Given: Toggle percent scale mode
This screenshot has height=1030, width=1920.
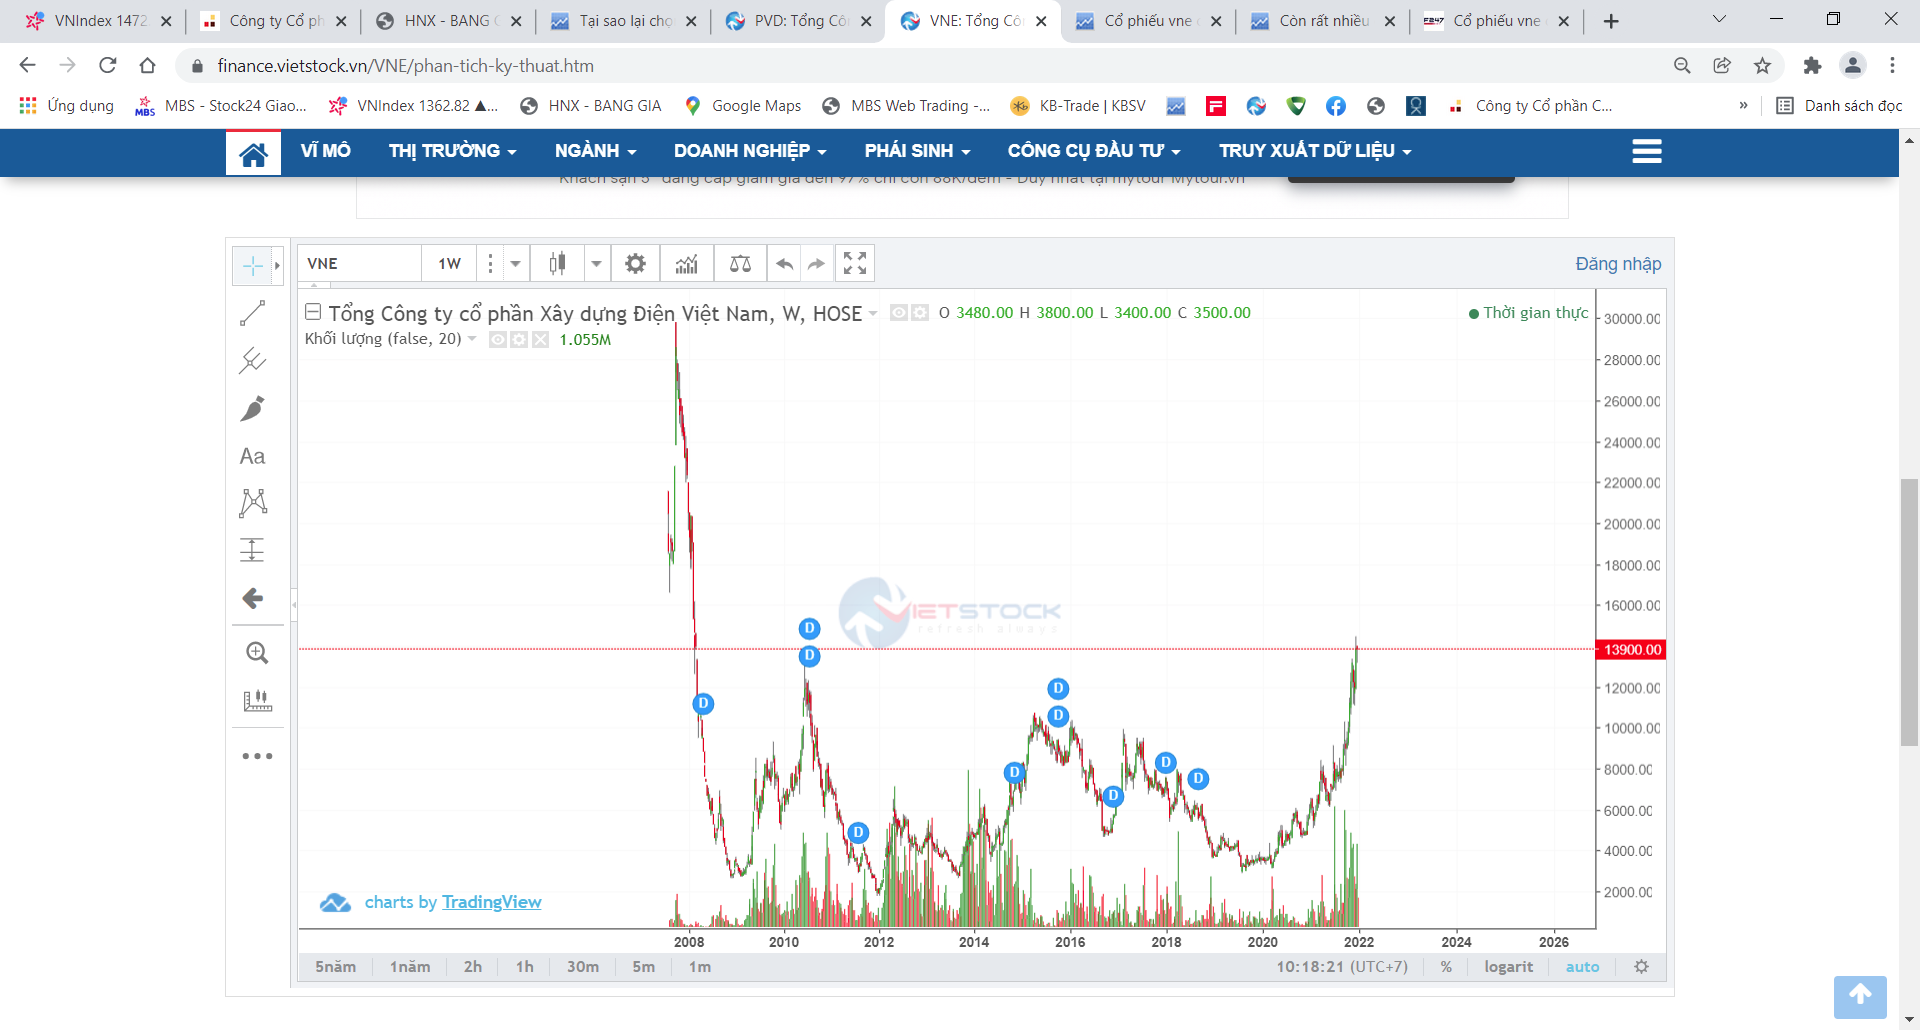Looking at the screenshot, I should tap(1446, 967).
